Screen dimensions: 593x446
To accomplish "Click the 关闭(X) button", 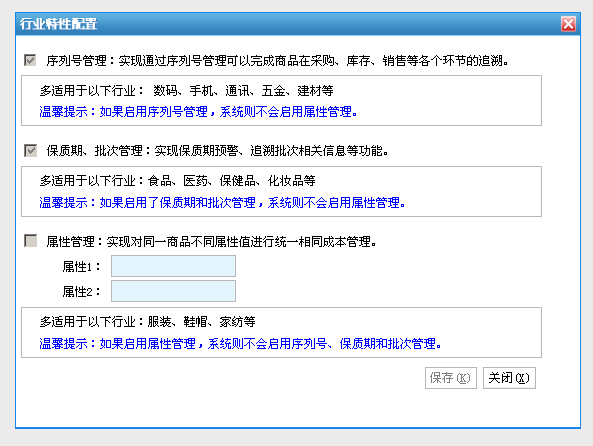I will (x=509, y=378).
